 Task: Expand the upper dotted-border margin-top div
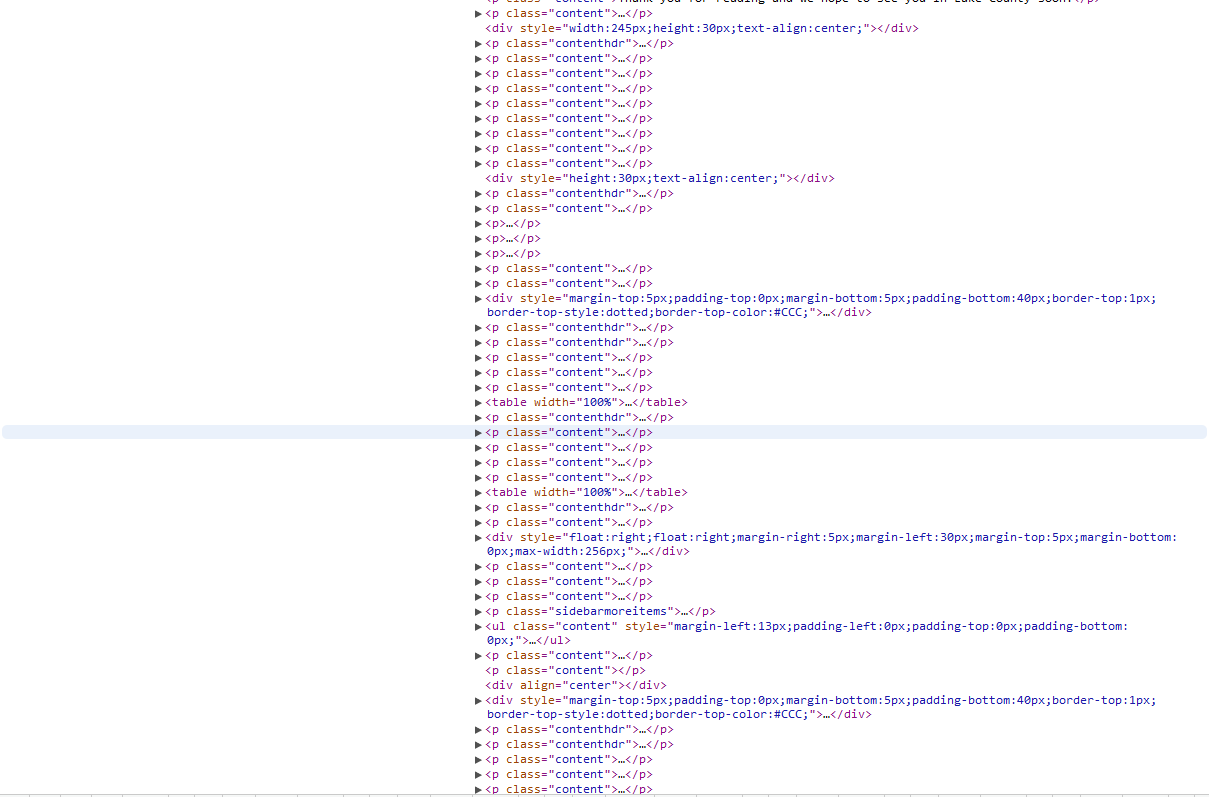click(478, 298)
